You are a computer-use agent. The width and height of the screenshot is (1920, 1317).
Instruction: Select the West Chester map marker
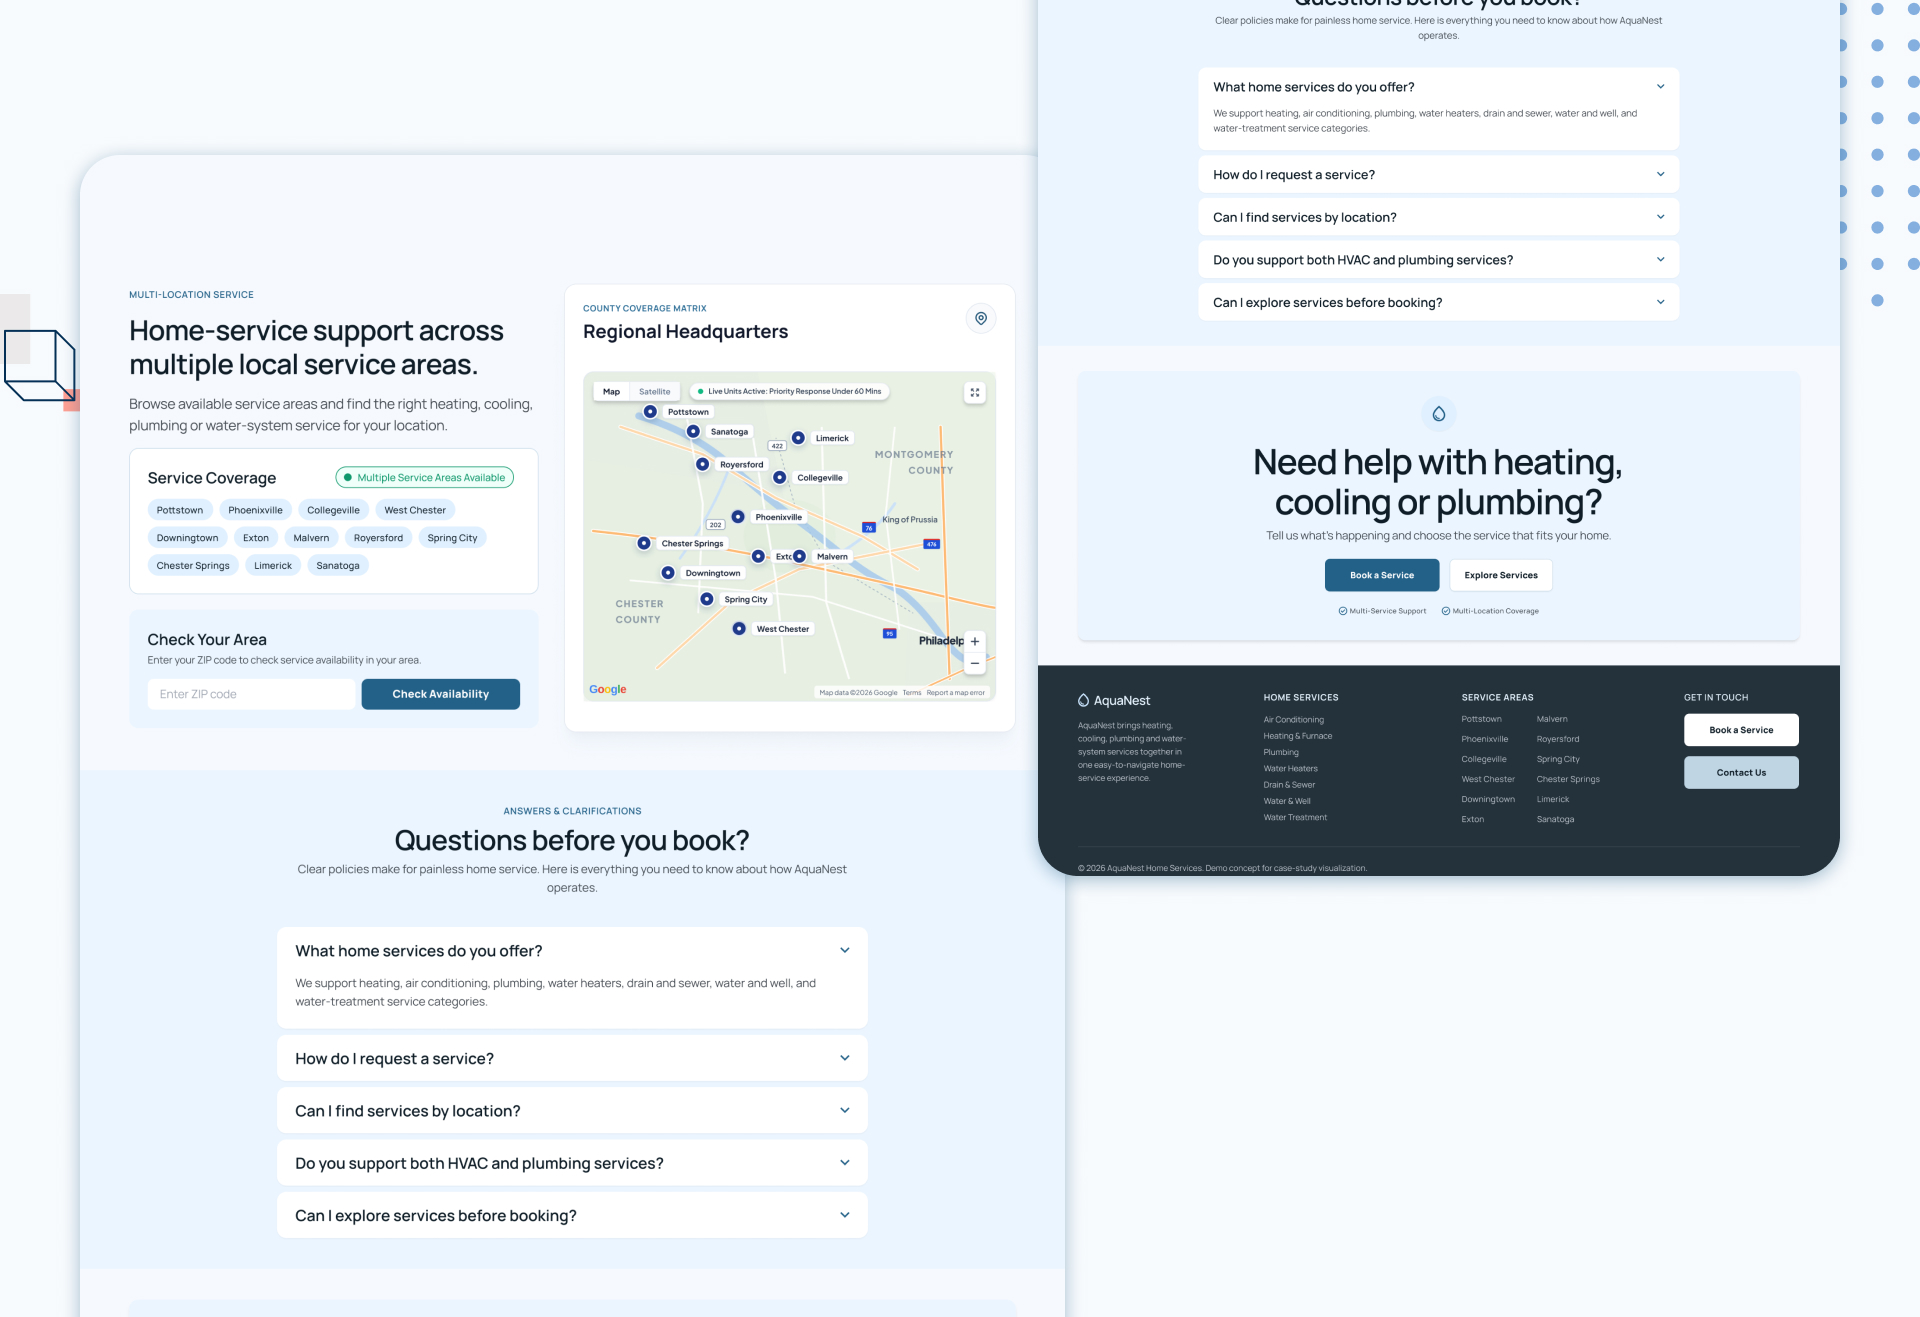[x=739, y=628]
